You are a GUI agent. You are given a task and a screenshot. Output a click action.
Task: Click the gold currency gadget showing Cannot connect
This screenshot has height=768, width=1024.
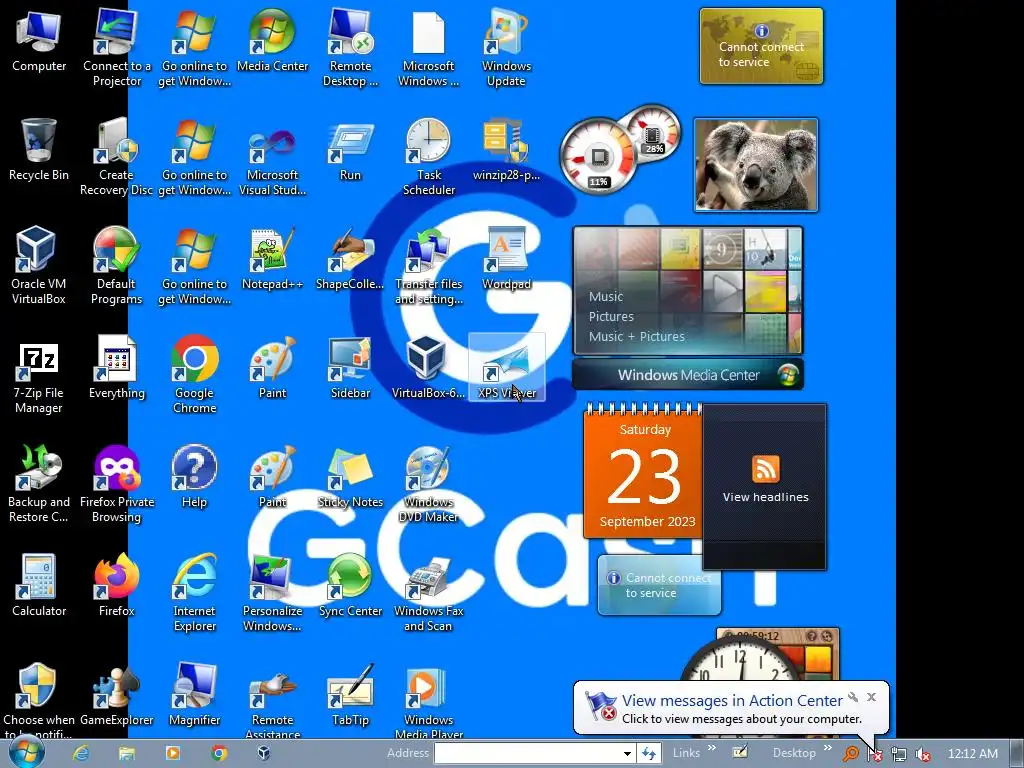(x=761, y=46)
